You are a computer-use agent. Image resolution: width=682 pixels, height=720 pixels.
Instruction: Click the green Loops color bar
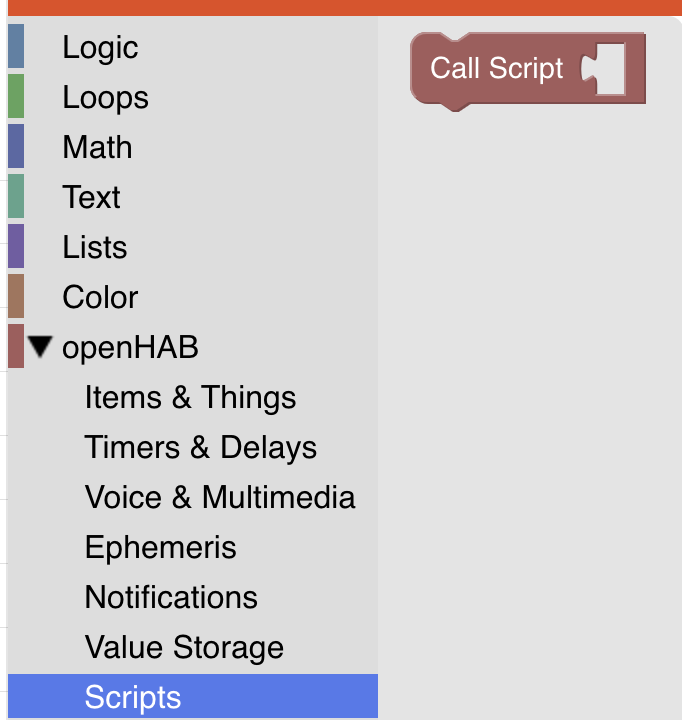(x=16, y=97)
